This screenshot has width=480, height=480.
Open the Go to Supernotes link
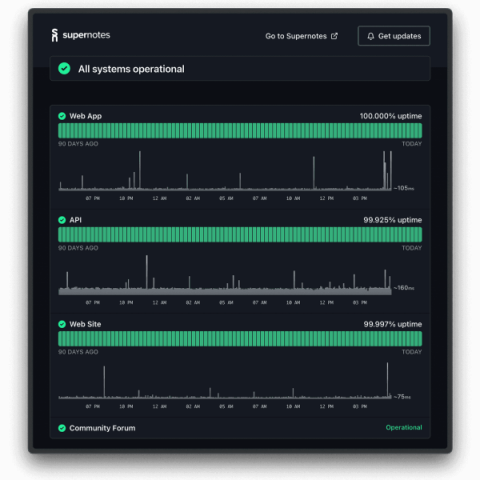[301, 36]
